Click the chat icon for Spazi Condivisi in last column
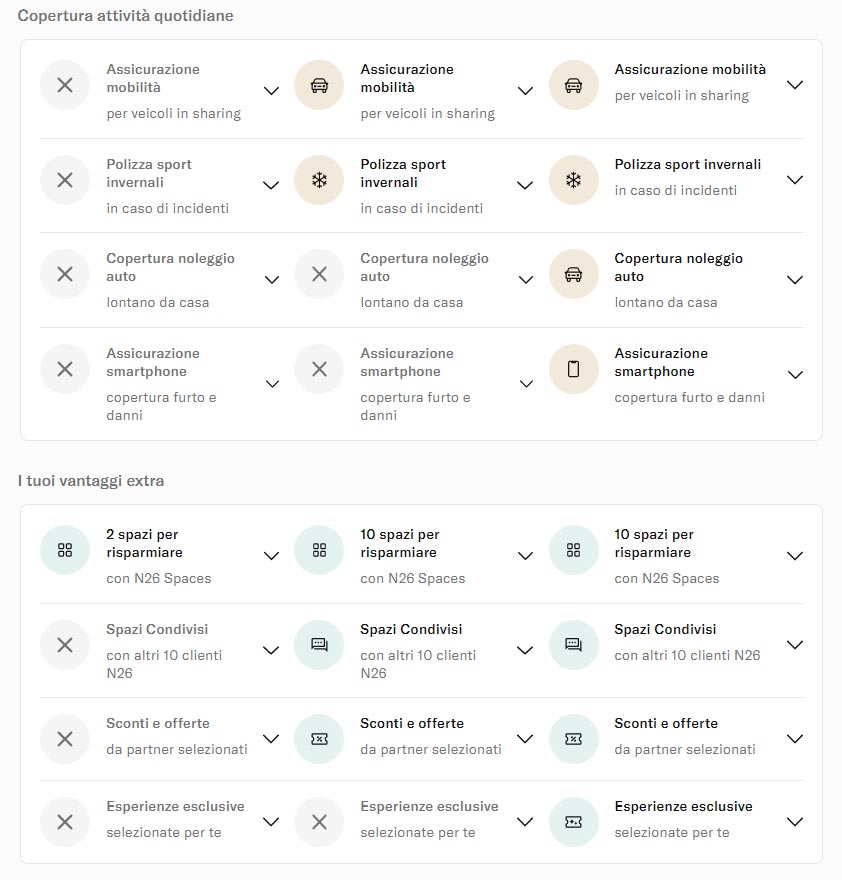842x880 pixels. [573, 645]
